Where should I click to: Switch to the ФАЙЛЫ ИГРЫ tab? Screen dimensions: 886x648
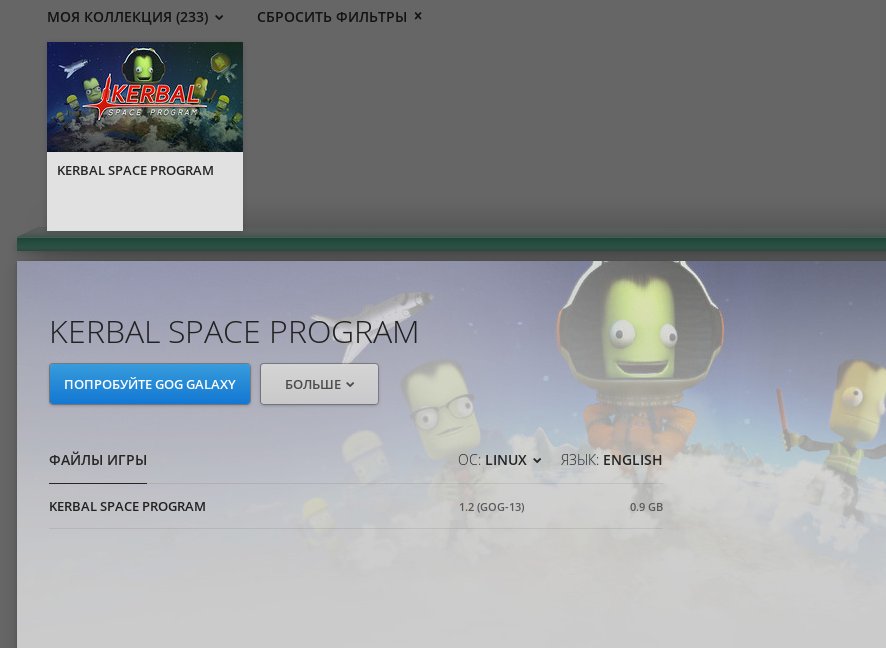[x=98, y=460]
